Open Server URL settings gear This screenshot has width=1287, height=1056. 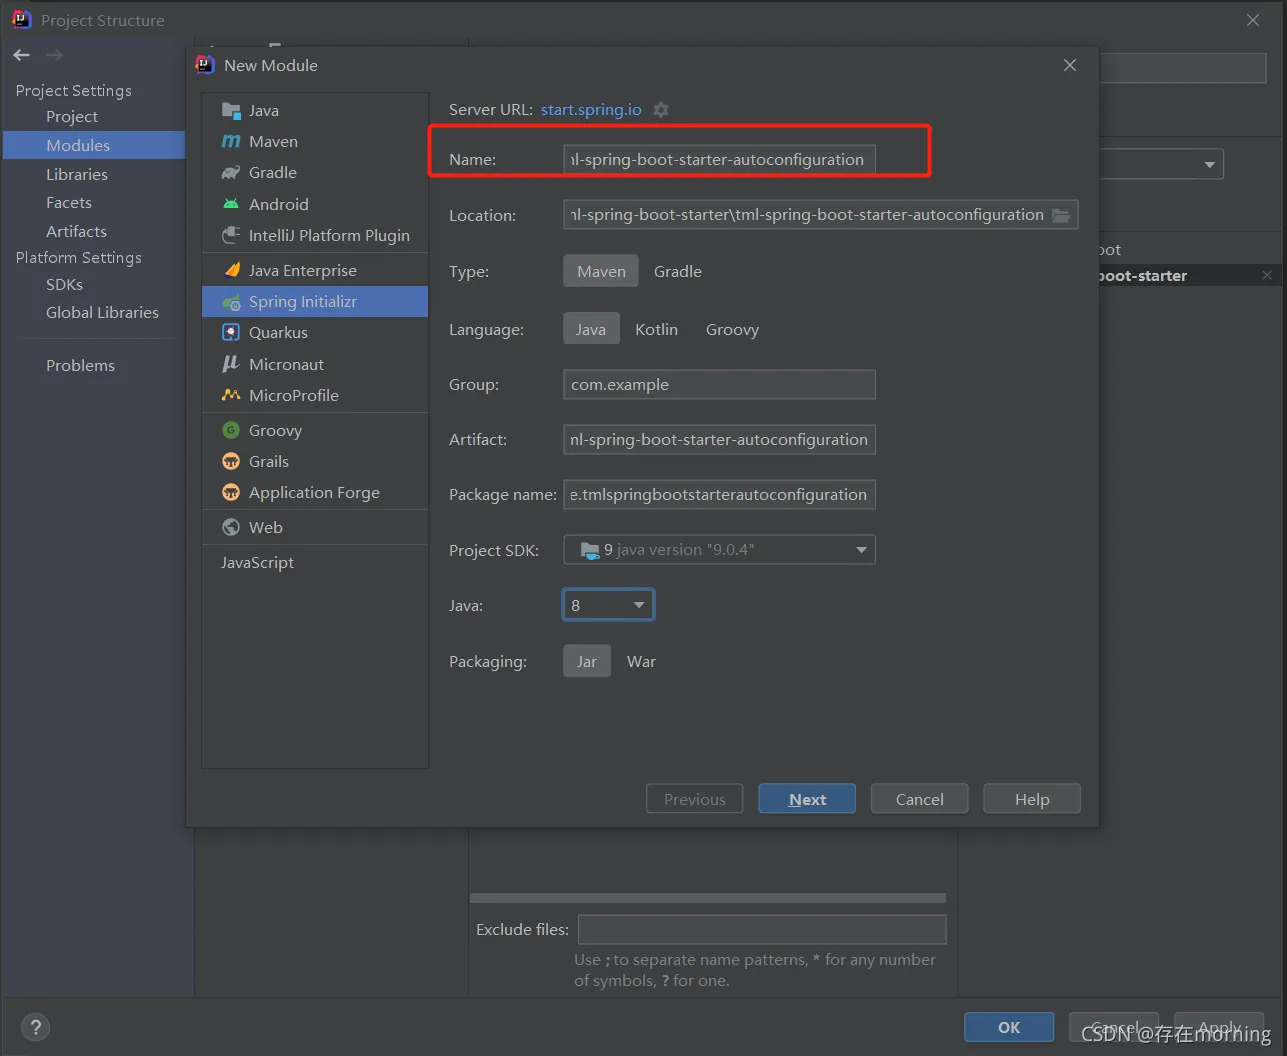click(x=661, y=110)
